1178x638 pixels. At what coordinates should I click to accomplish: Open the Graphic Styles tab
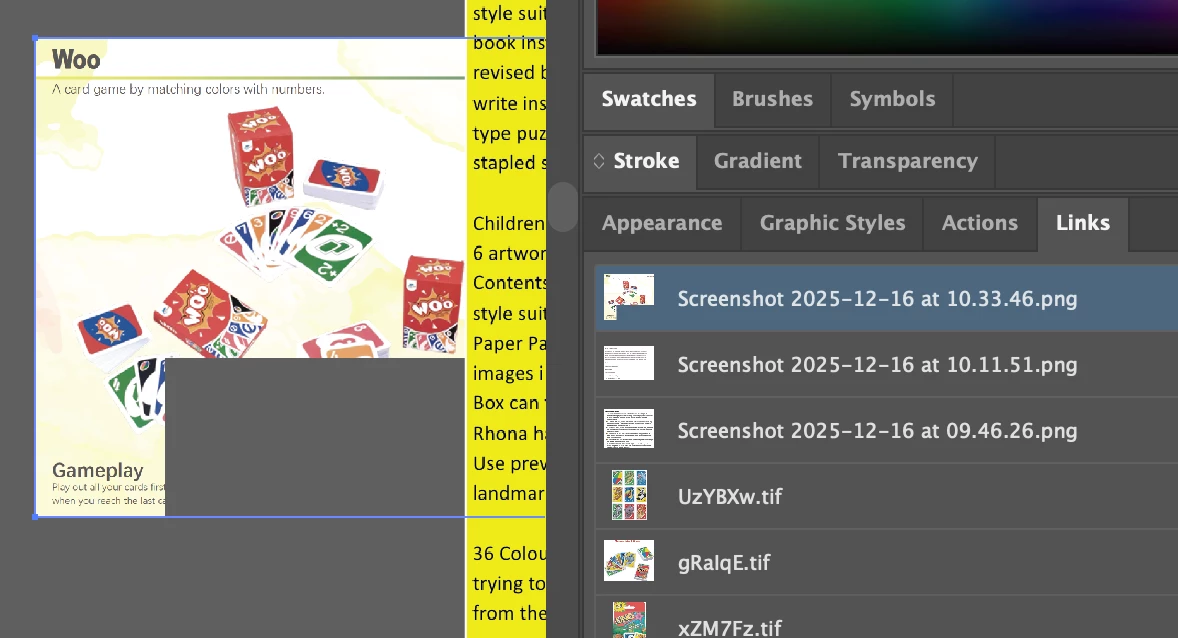point(832,223)
